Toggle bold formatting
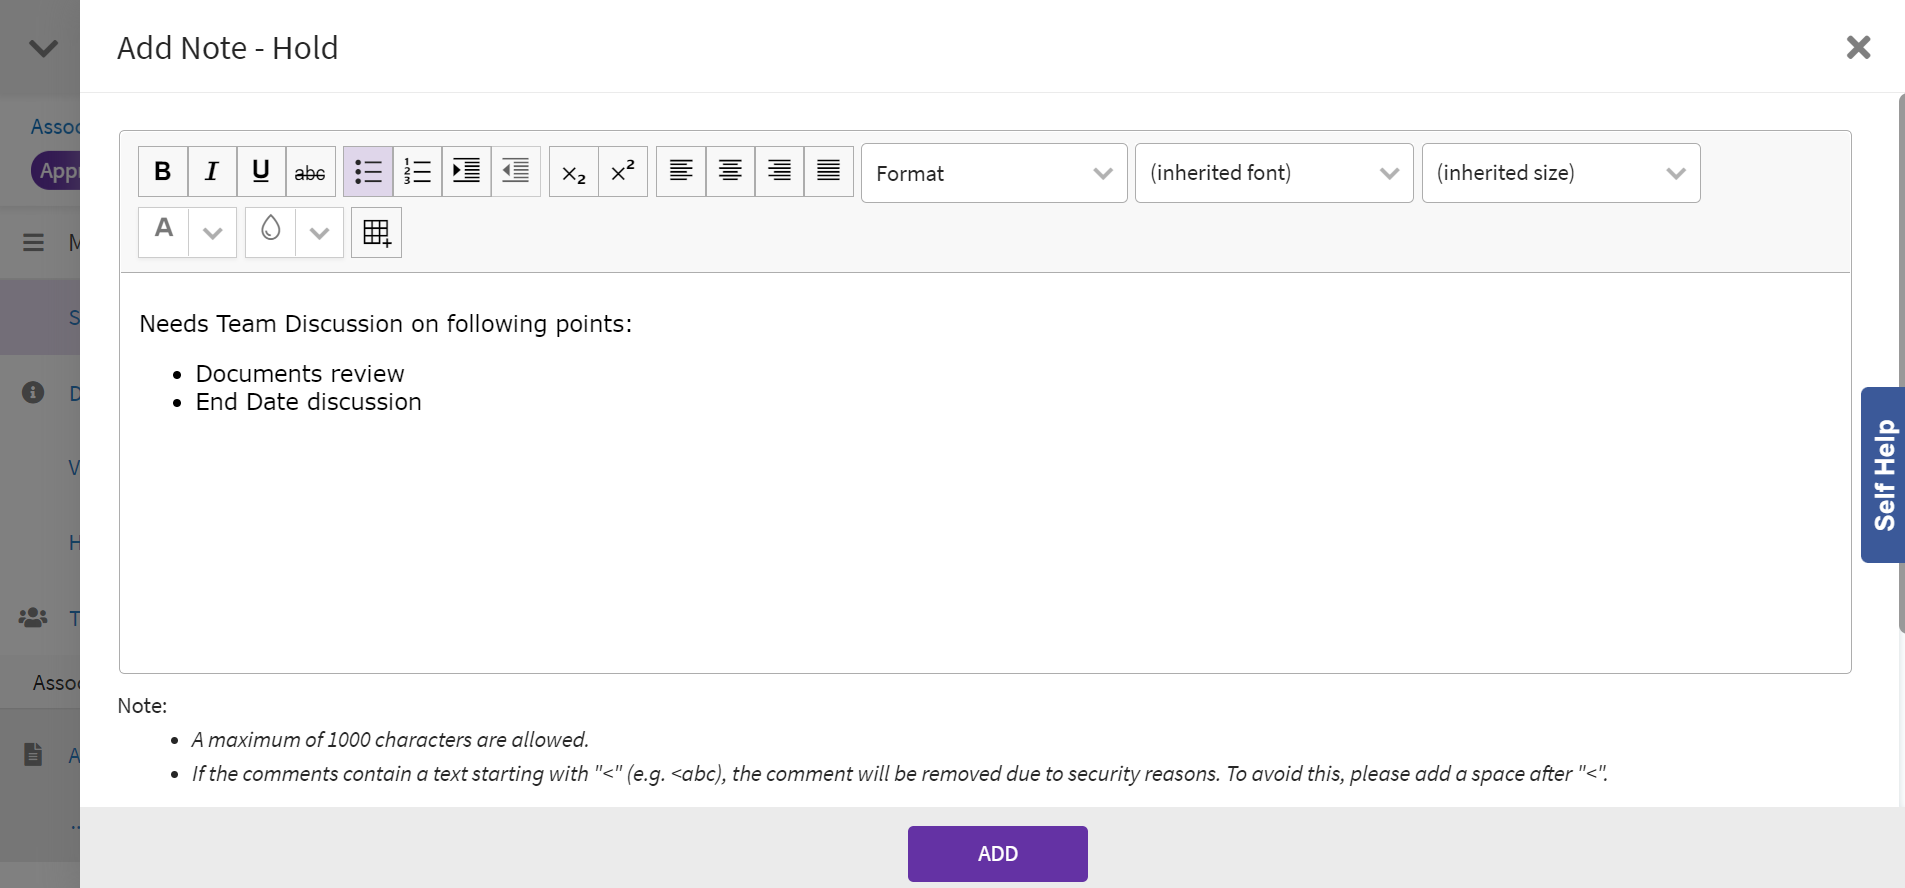Viewport: 1905px width, 888px height. point(163,172)
